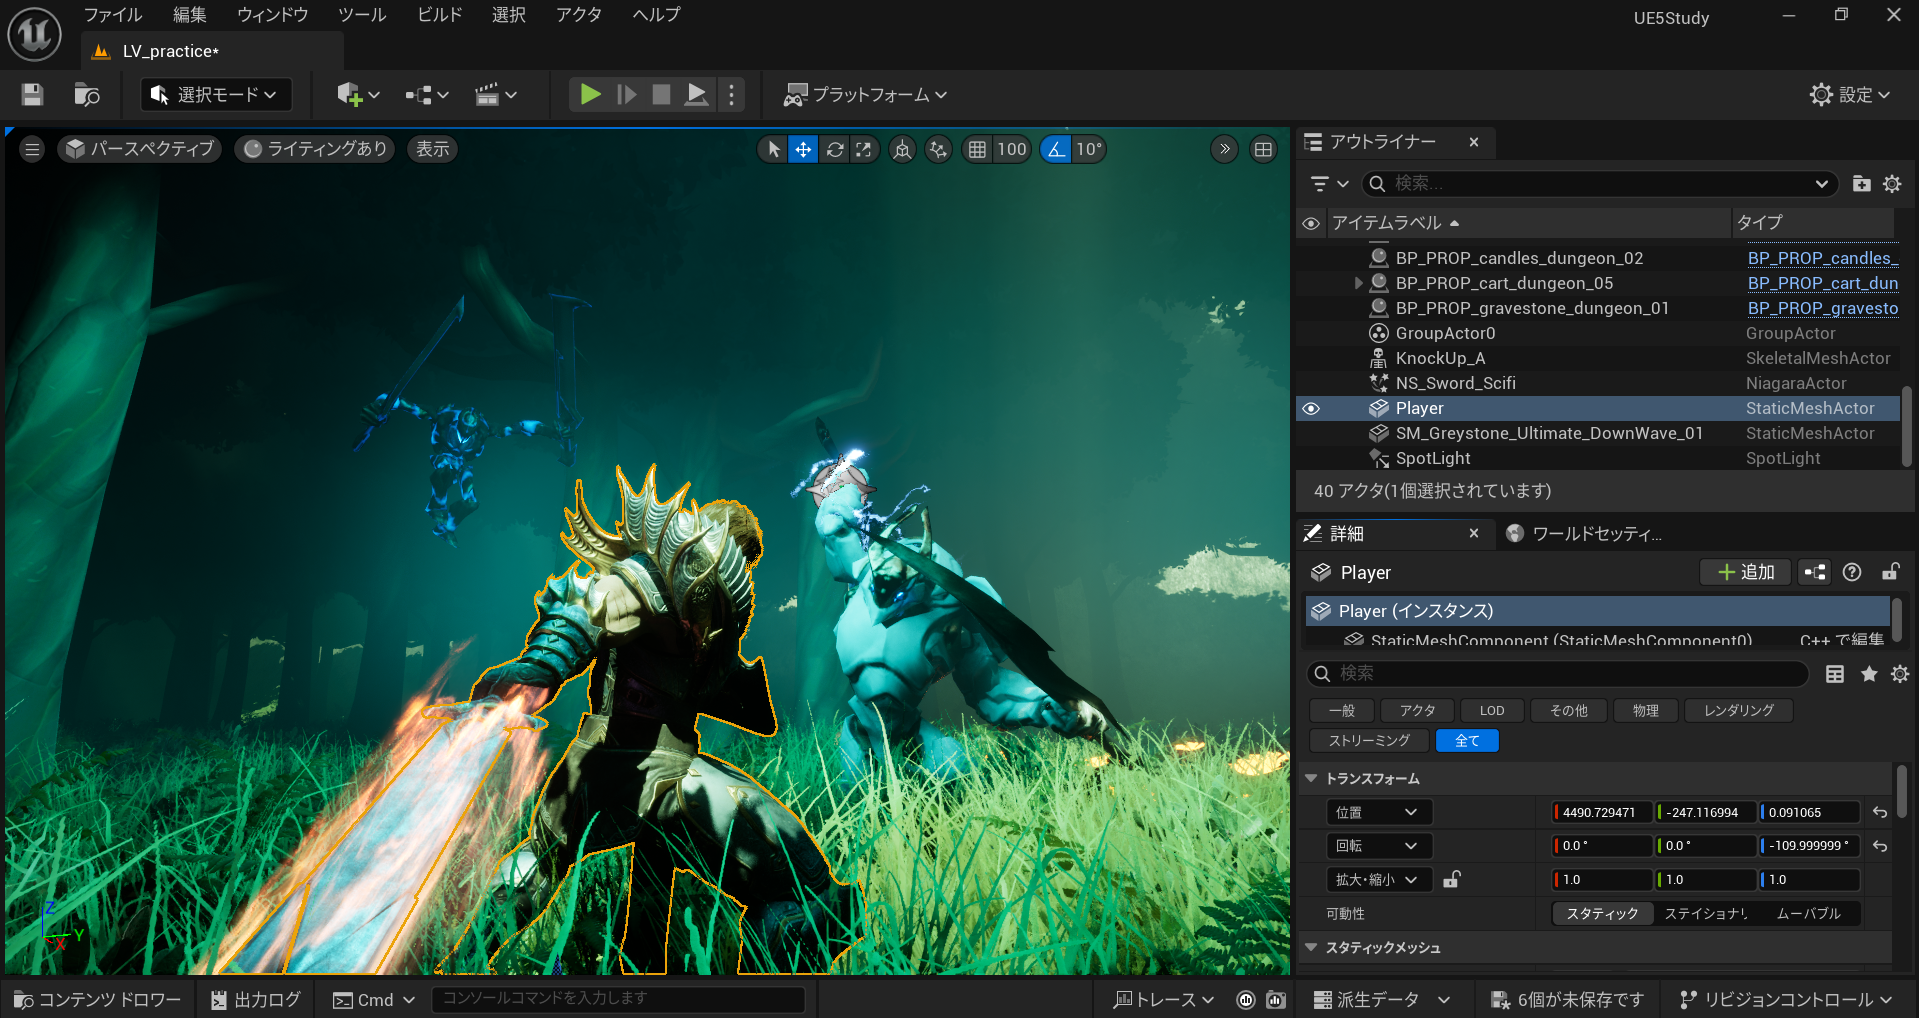The width and height of the screenshot is (1919, 1018).
Task: Create a new folder in the Outliner
Action: (1861, 184)
